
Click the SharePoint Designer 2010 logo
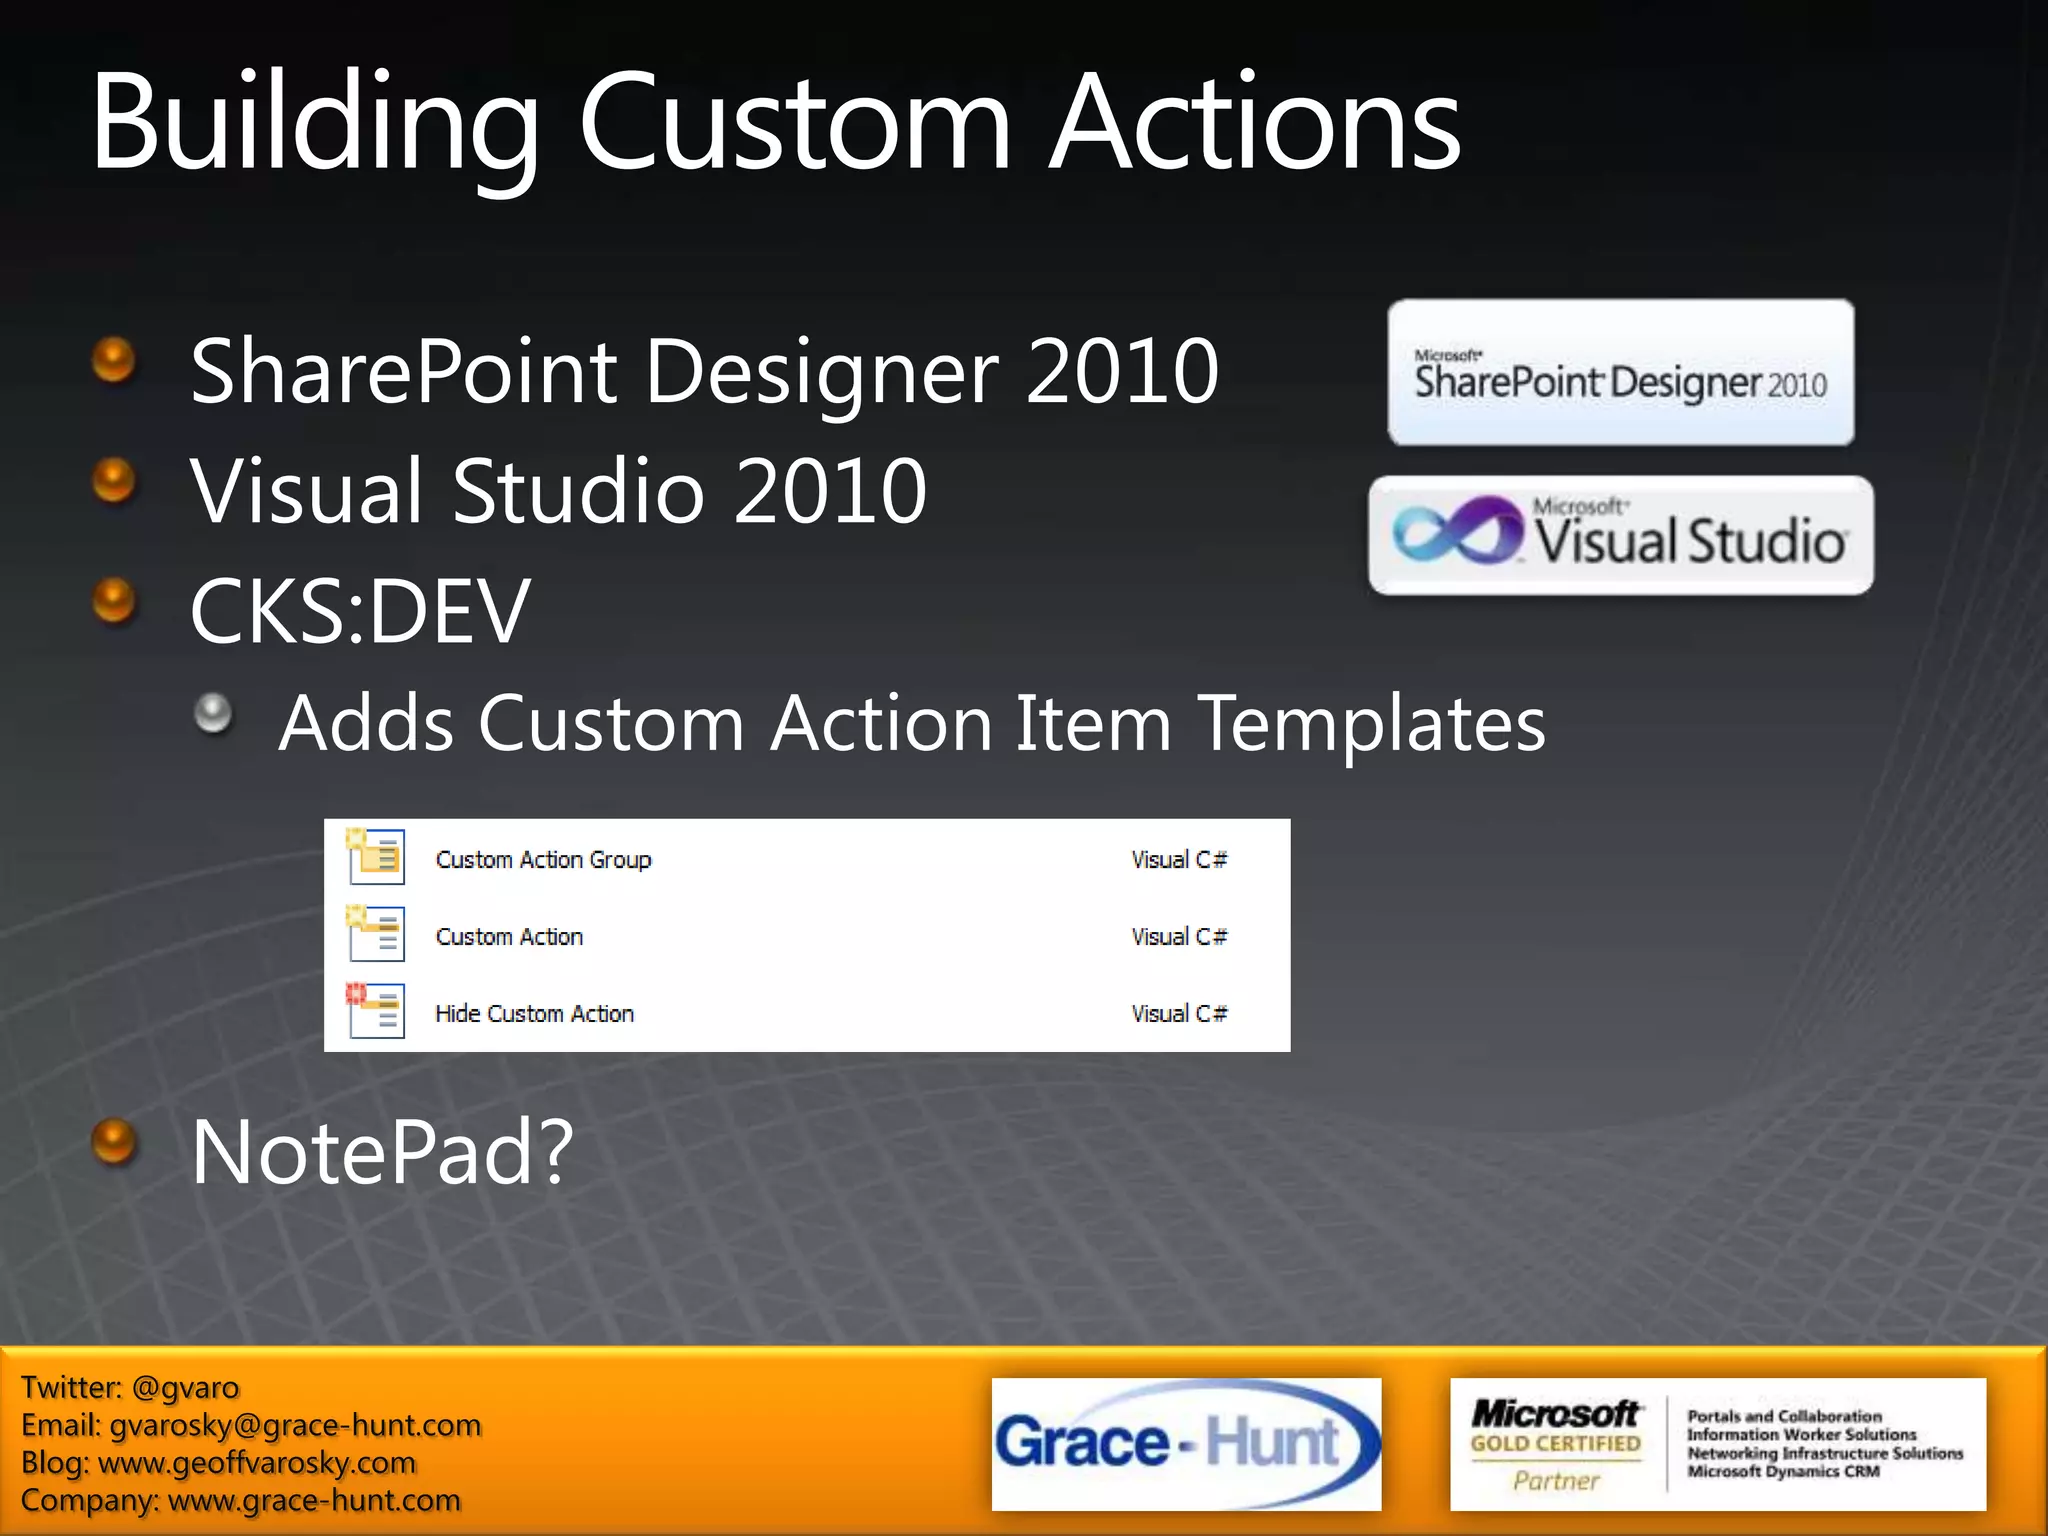1621,373
